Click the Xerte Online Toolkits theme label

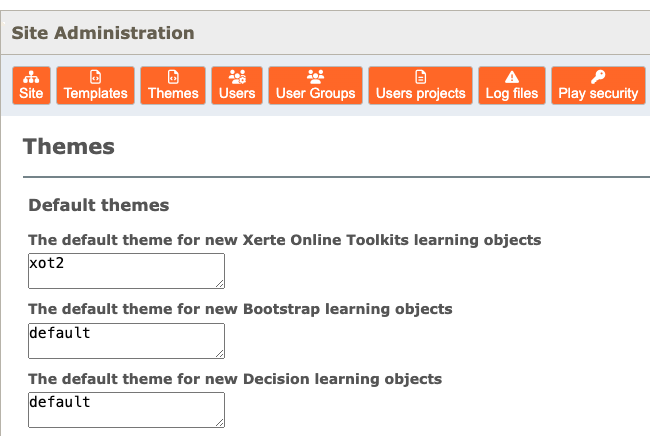(284, 240)
